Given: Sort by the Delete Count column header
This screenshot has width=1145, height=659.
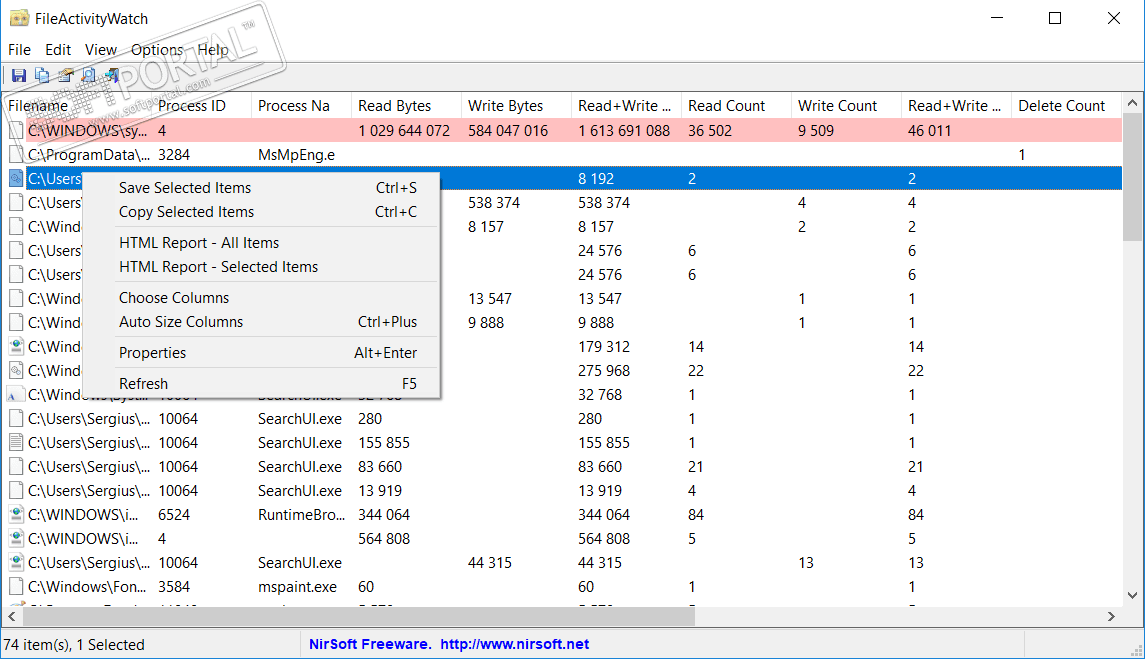Looking at the screenshot, I should point(1066,106).
